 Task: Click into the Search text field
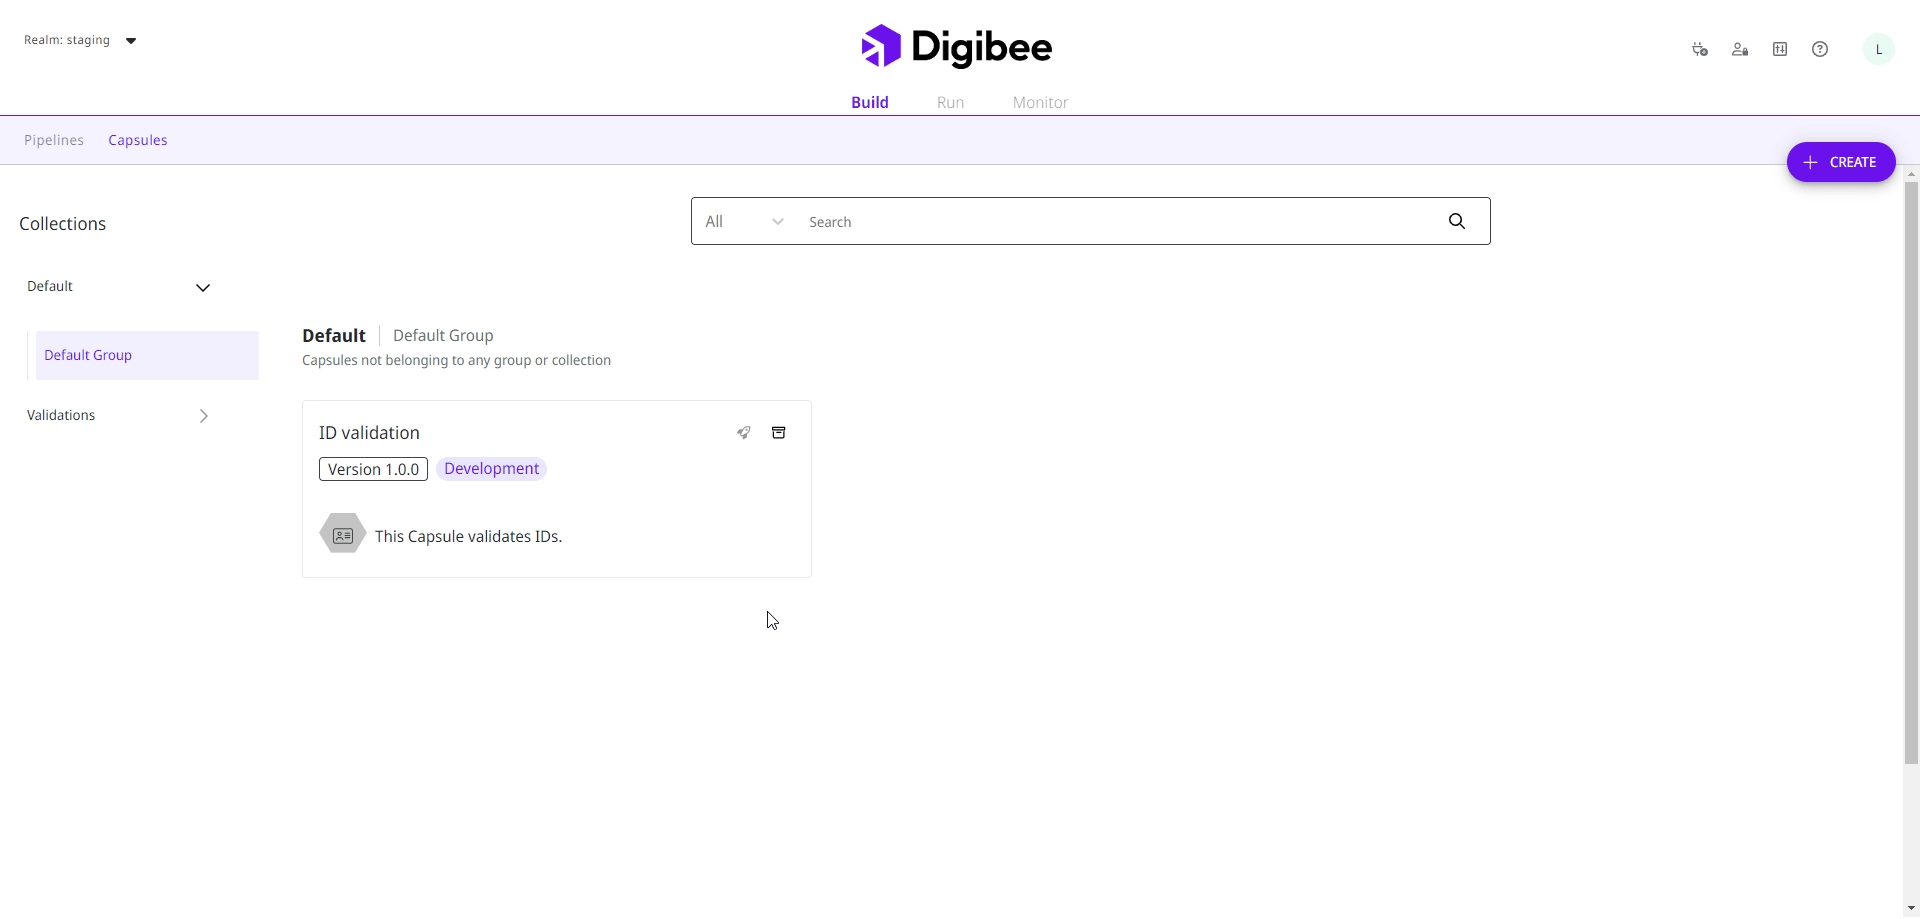[x=1110, y=221]
